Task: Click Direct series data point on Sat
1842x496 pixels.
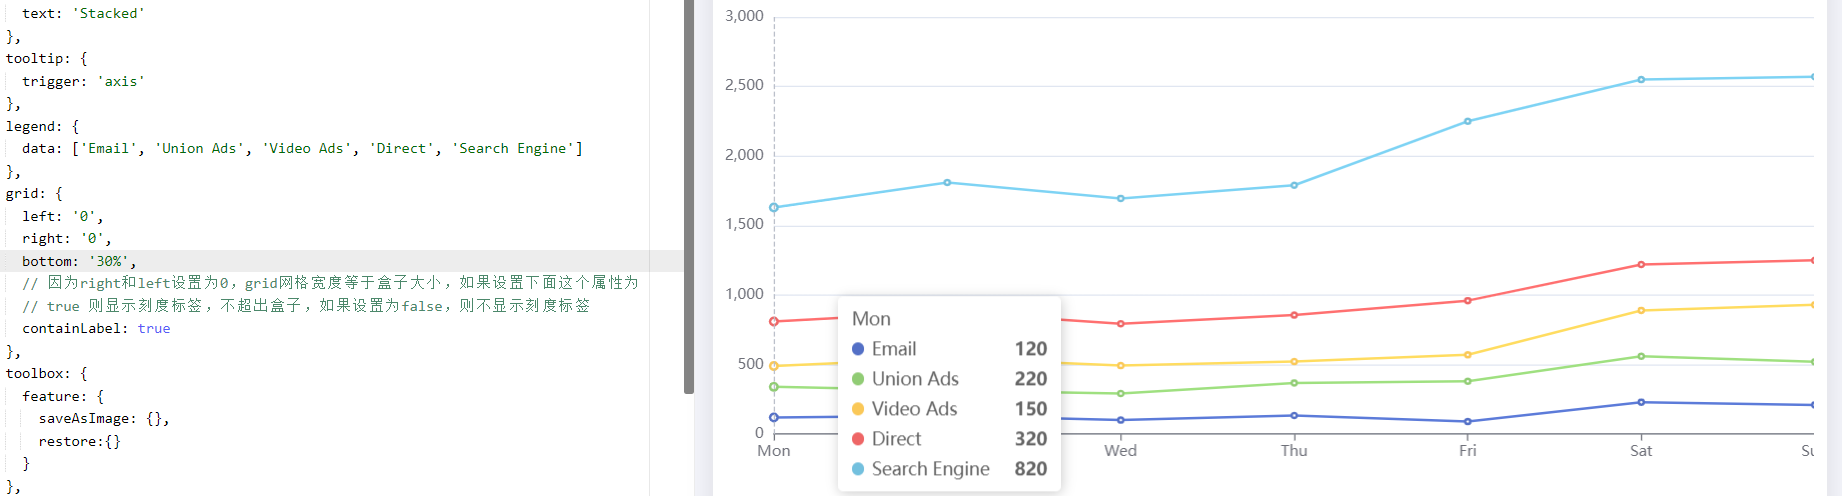Action: pos(1641,265)
